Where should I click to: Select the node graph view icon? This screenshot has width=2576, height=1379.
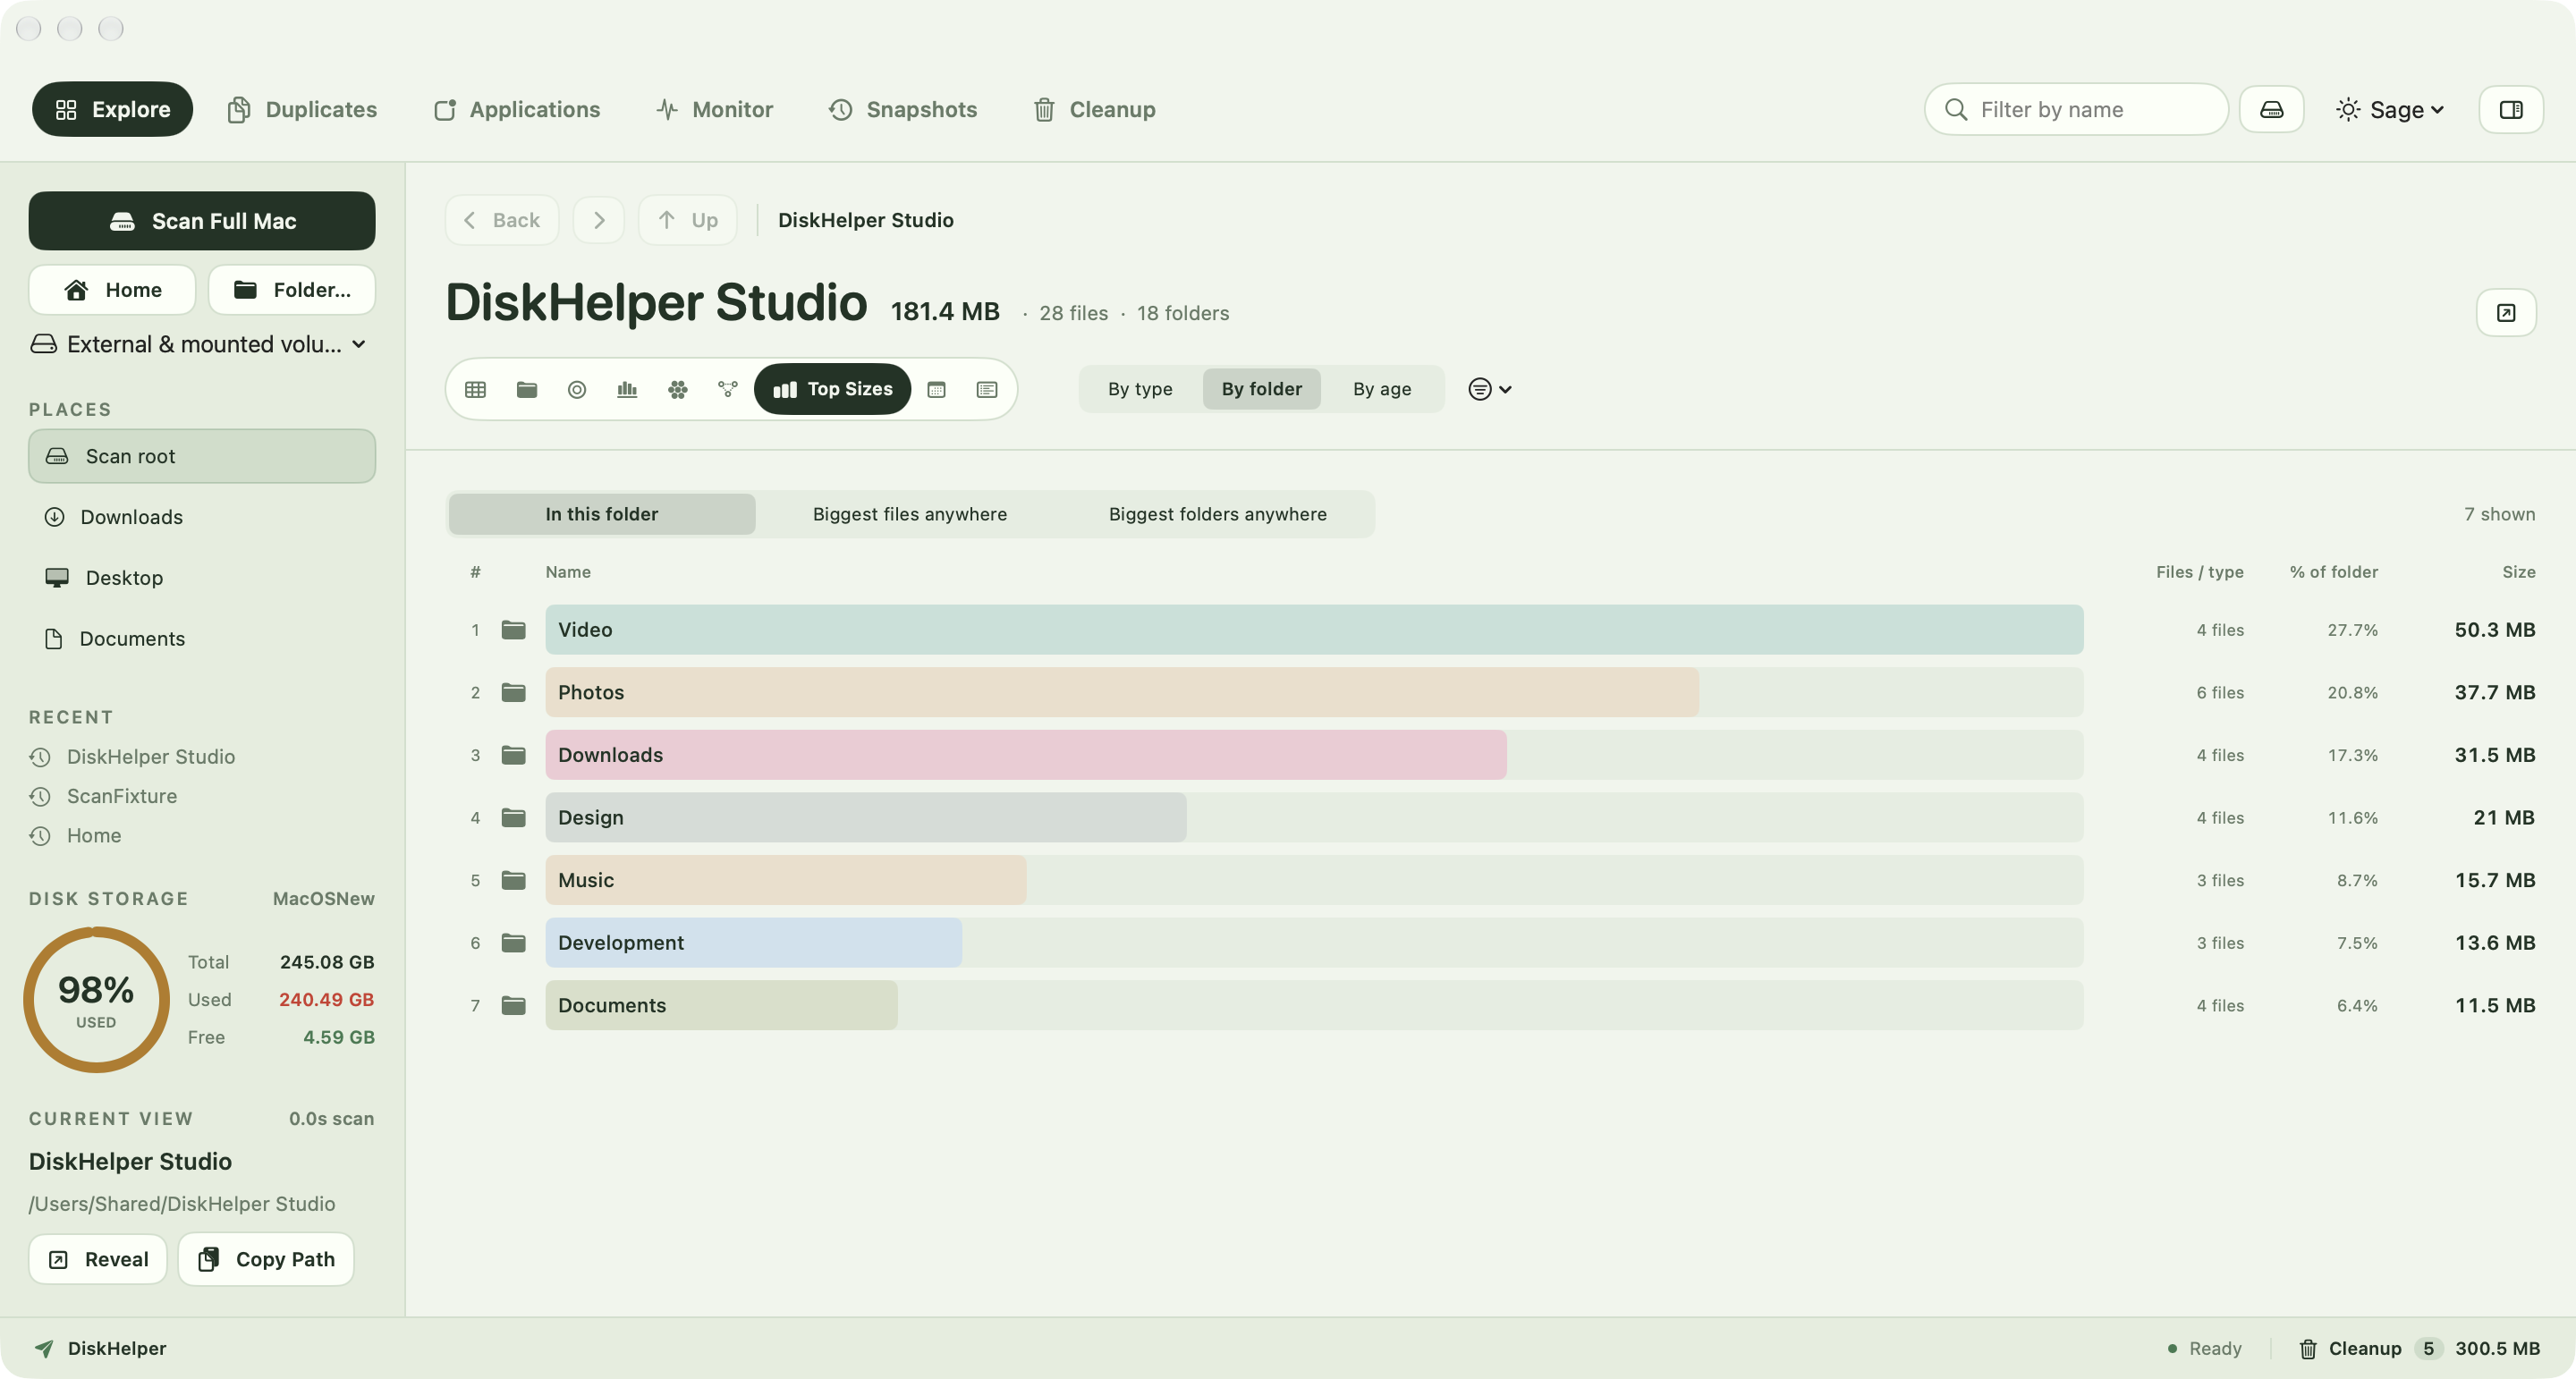tap(728, 389)
